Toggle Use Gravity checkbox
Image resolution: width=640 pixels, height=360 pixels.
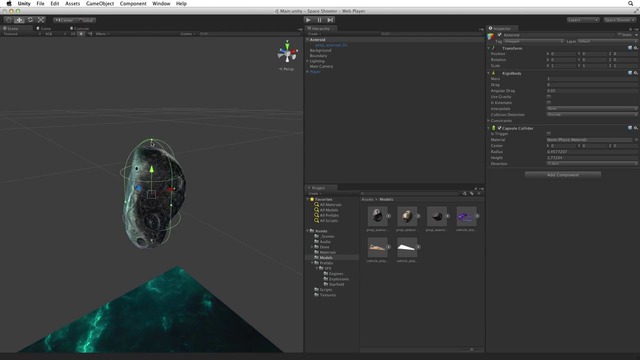[549, 97]
